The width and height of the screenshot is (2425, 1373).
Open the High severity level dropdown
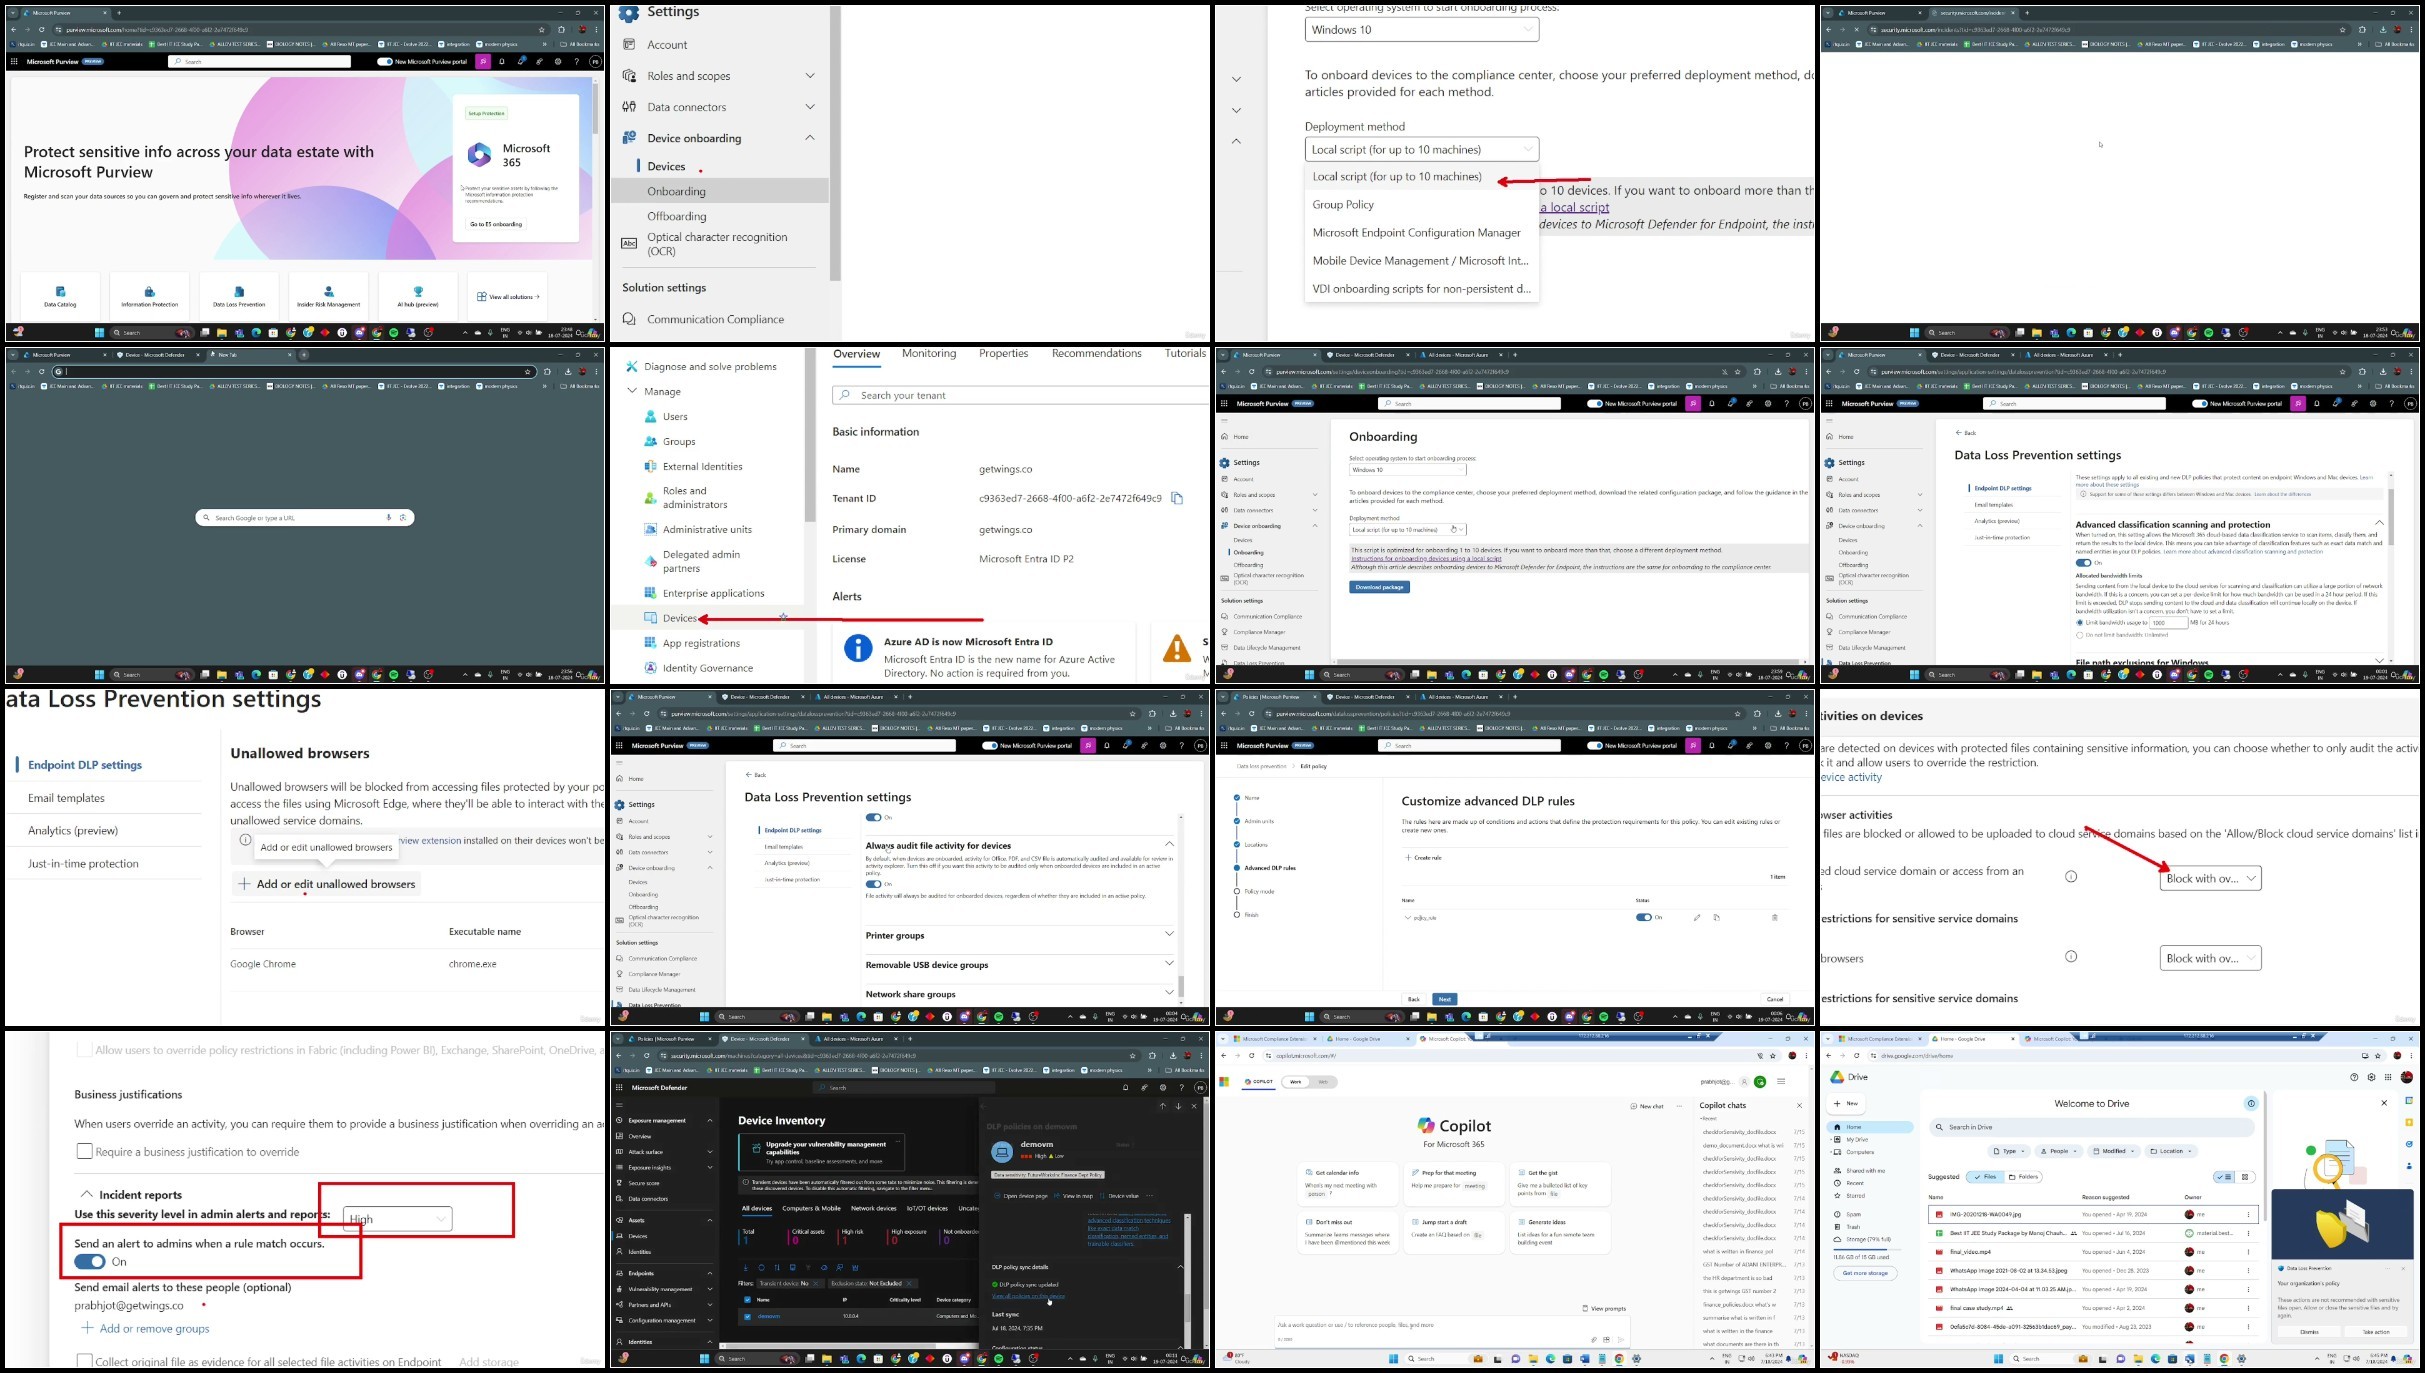(x=397, y=1218)
